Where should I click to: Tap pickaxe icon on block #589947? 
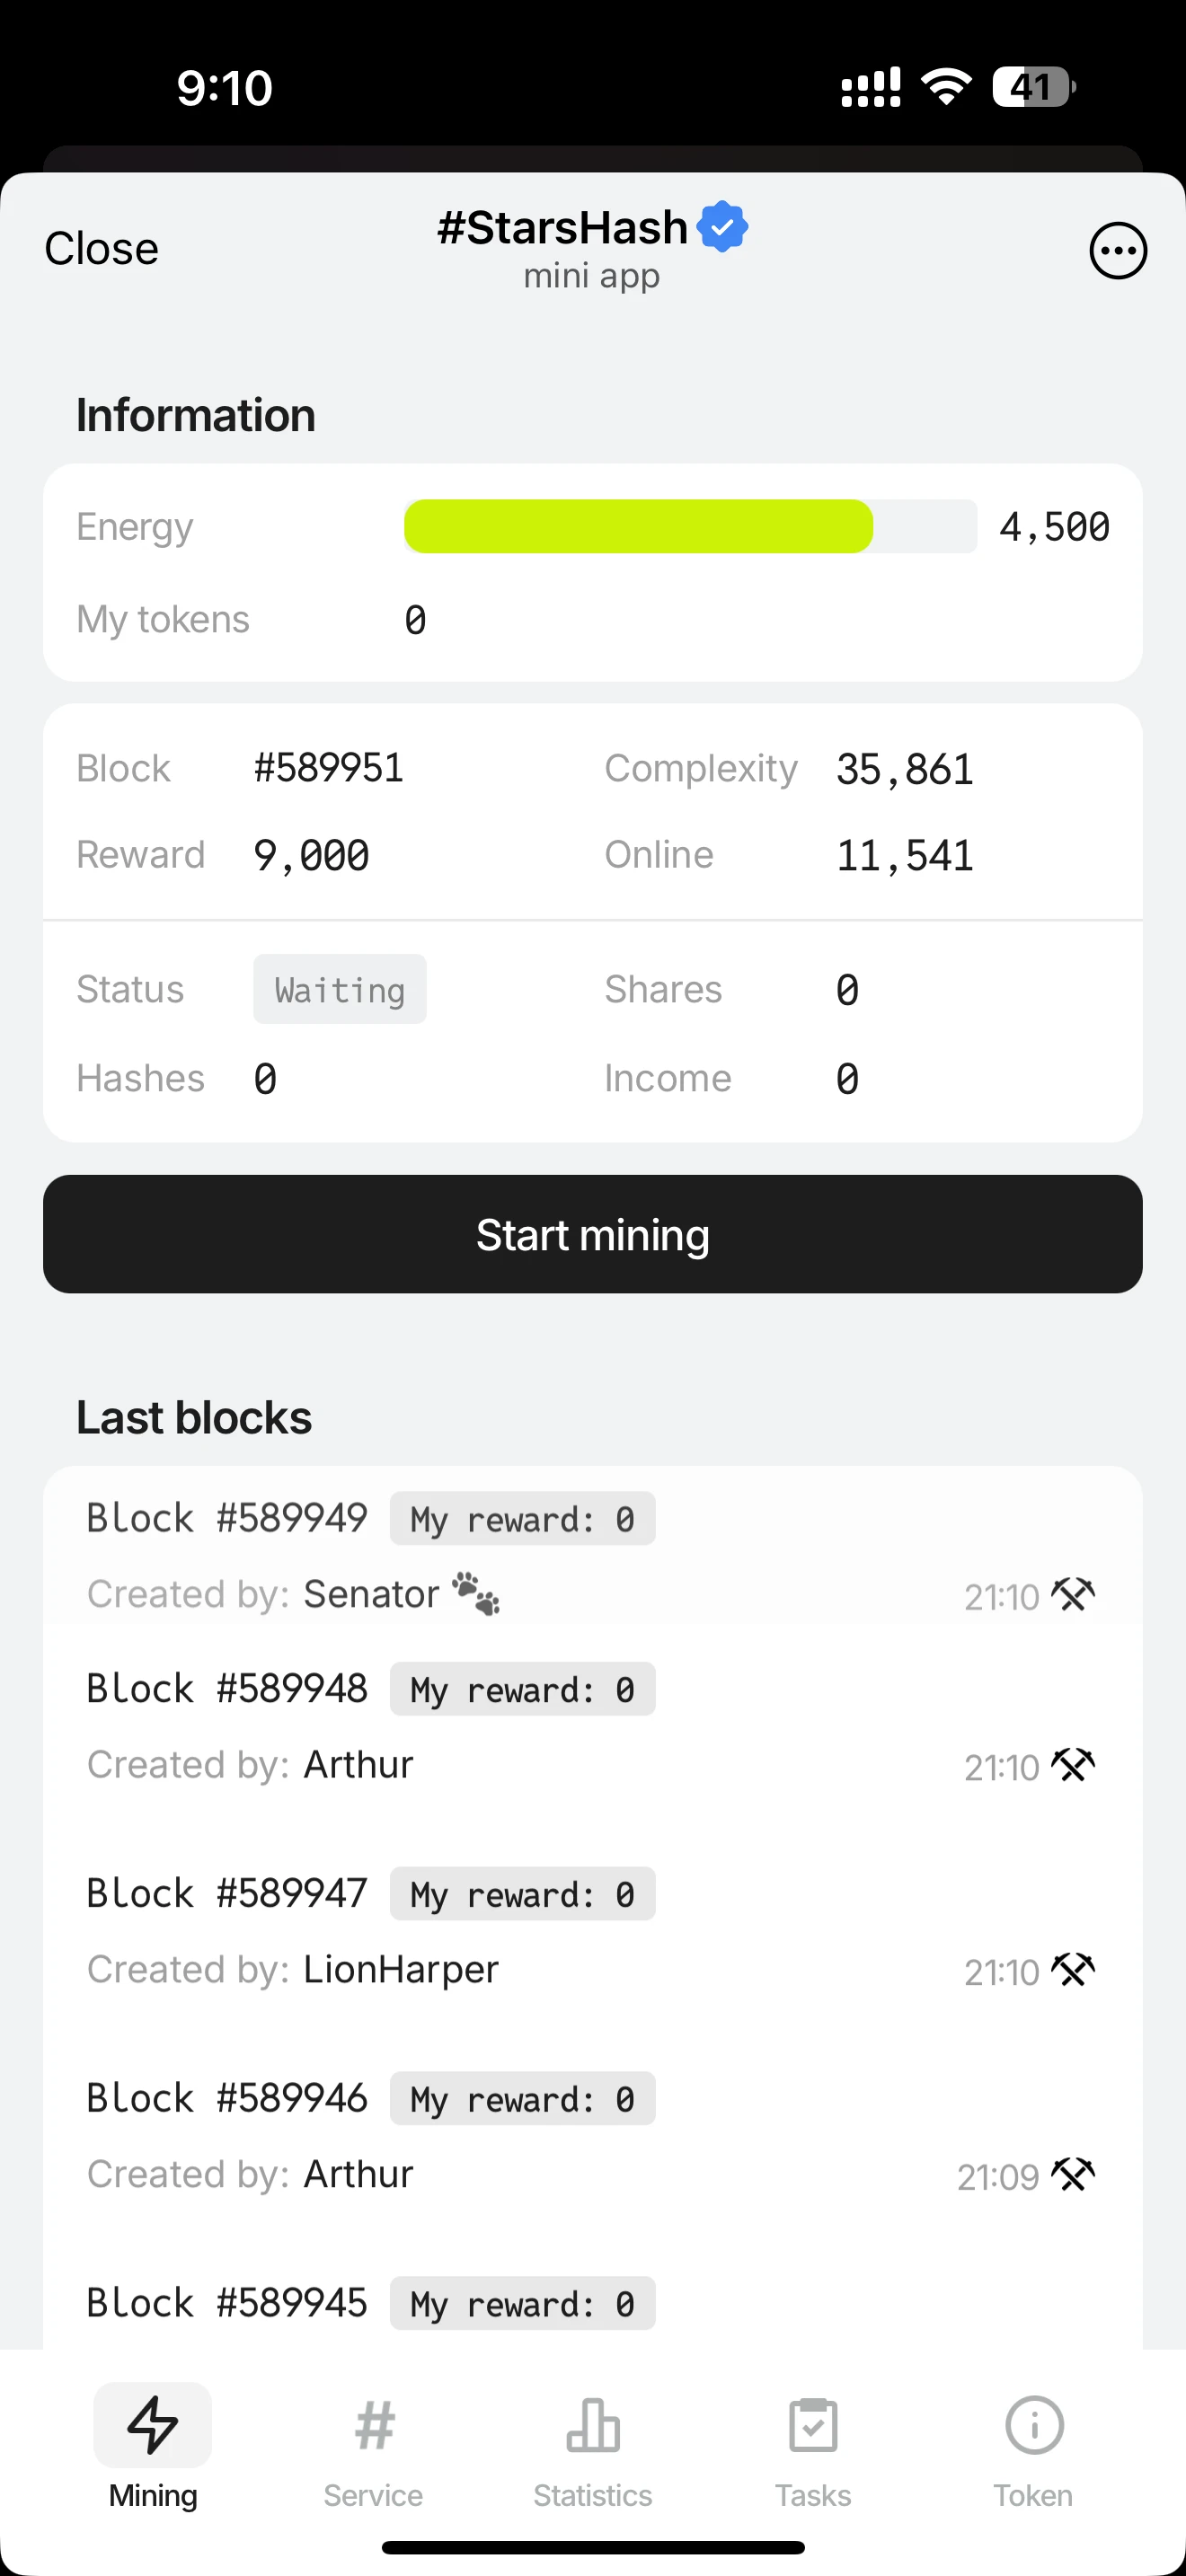click(x=1073, y=1969)
